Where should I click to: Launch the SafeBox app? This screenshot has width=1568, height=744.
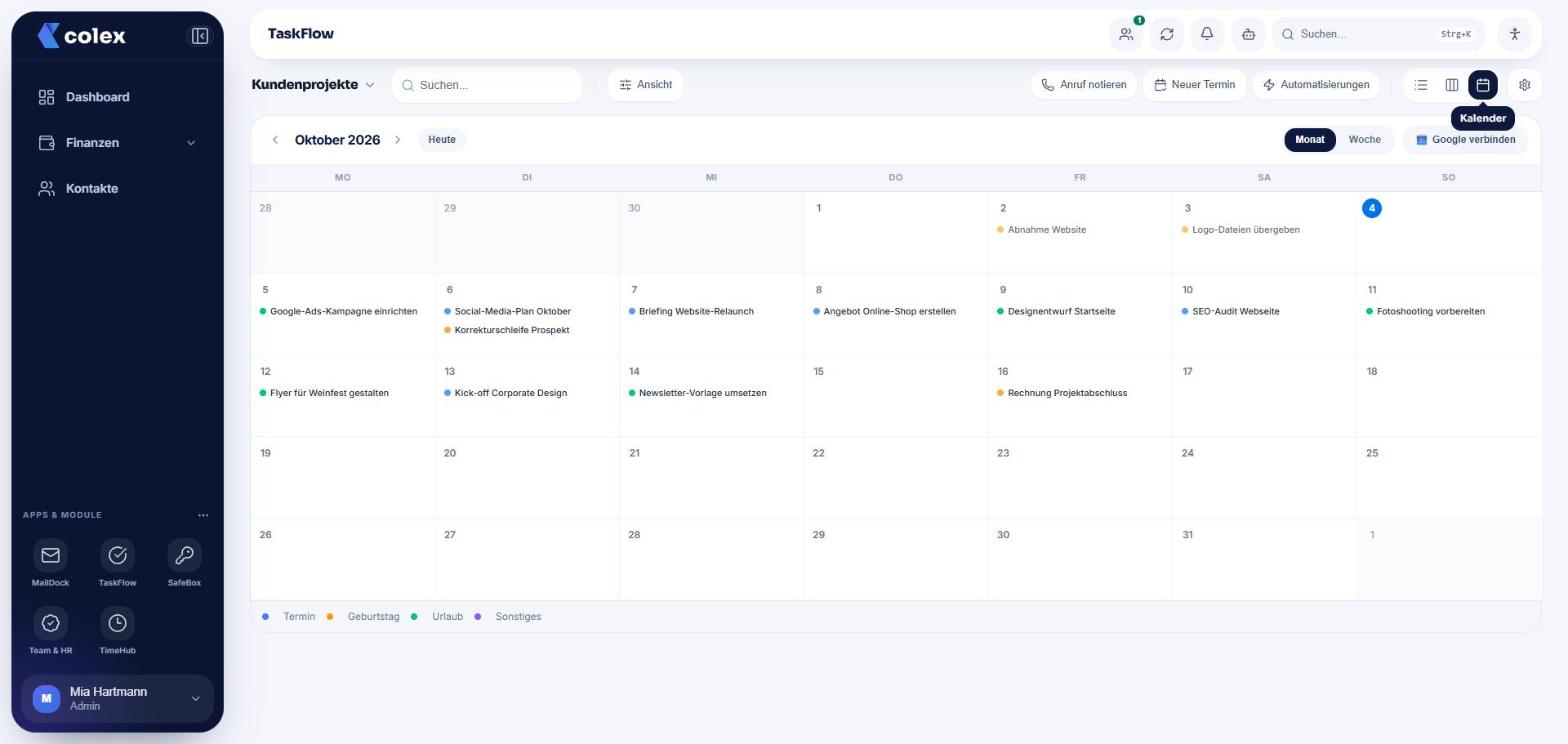point(184,563)
